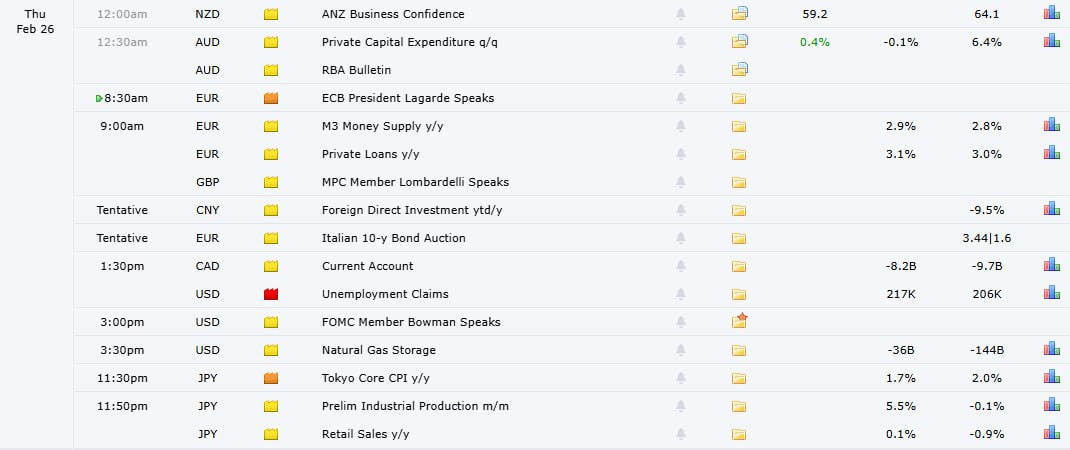Enable the alert bell for ECB President Lagarde Speaks
The width and height of the screenshot is (1070, 450).
[682, 98]
